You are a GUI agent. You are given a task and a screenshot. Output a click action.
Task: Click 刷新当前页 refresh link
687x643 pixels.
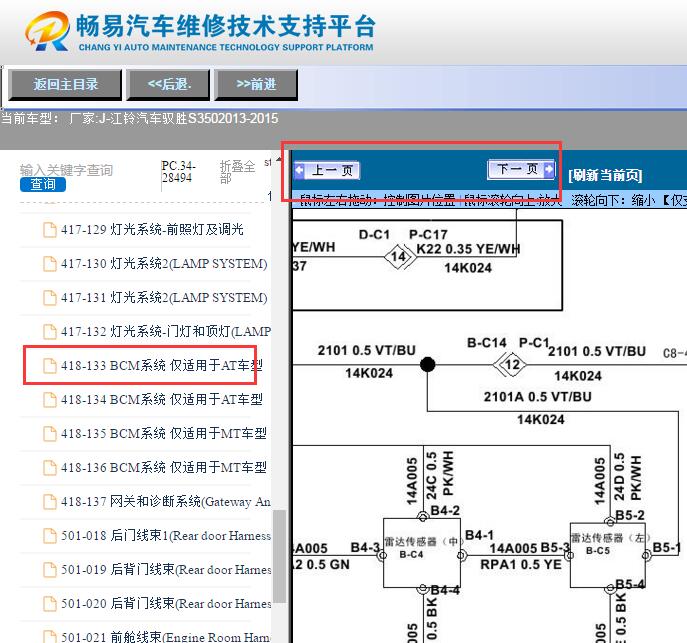coord(605,175)
